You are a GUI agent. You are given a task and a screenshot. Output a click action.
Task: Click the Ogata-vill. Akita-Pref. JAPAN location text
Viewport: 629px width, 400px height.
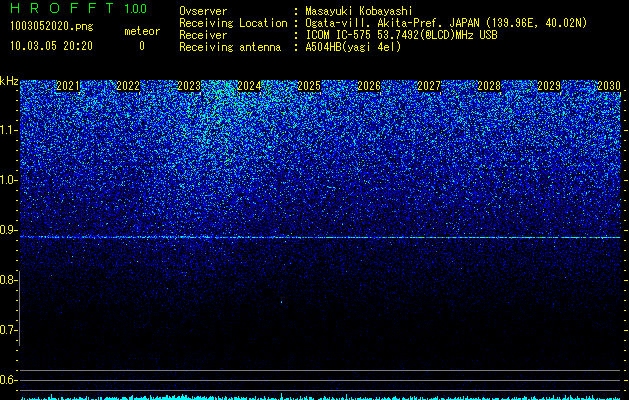(446, 23)
